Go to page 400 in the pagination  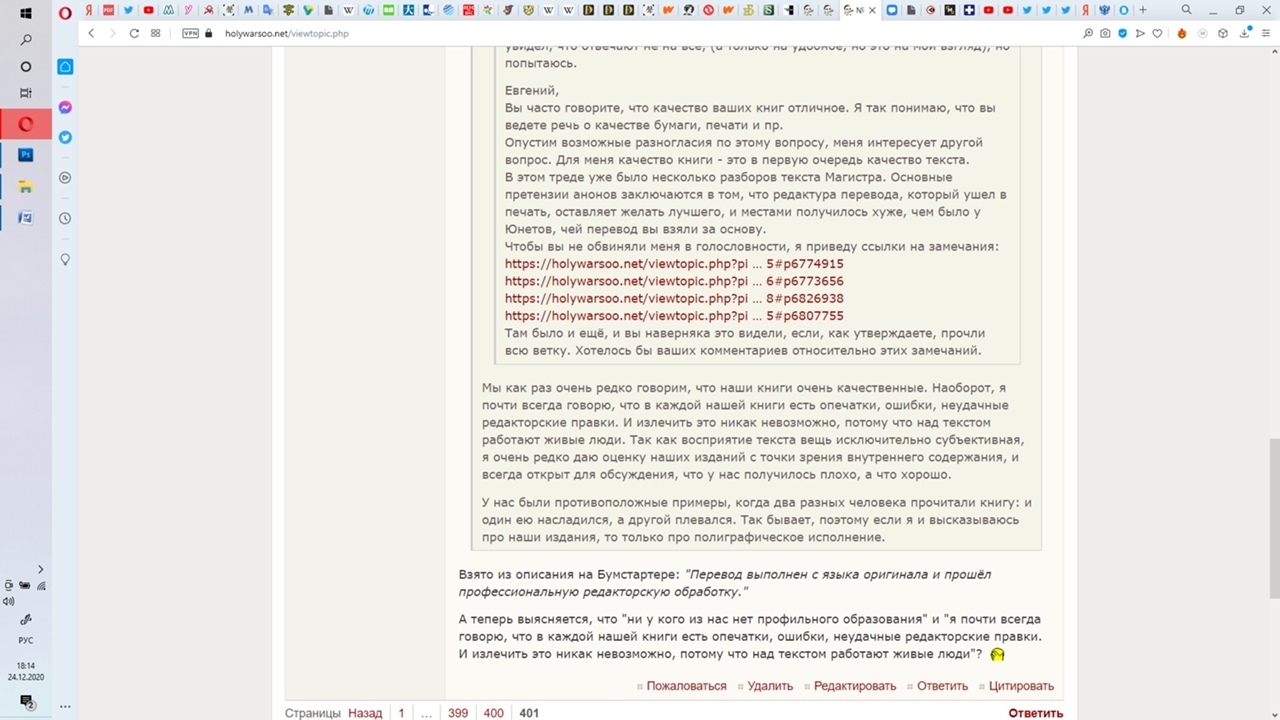(x=493, y=713)
